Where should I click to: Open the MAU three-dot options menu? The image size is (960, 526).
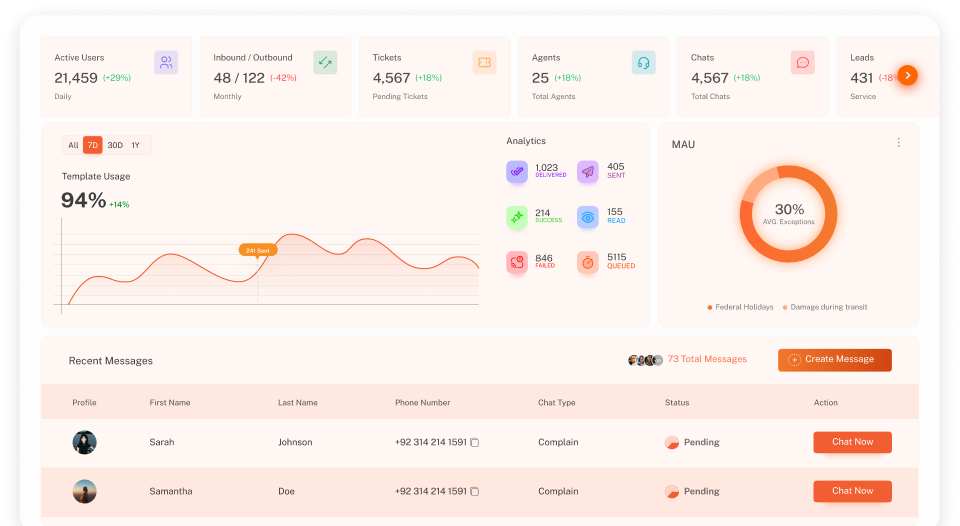(x=898, y=143)
